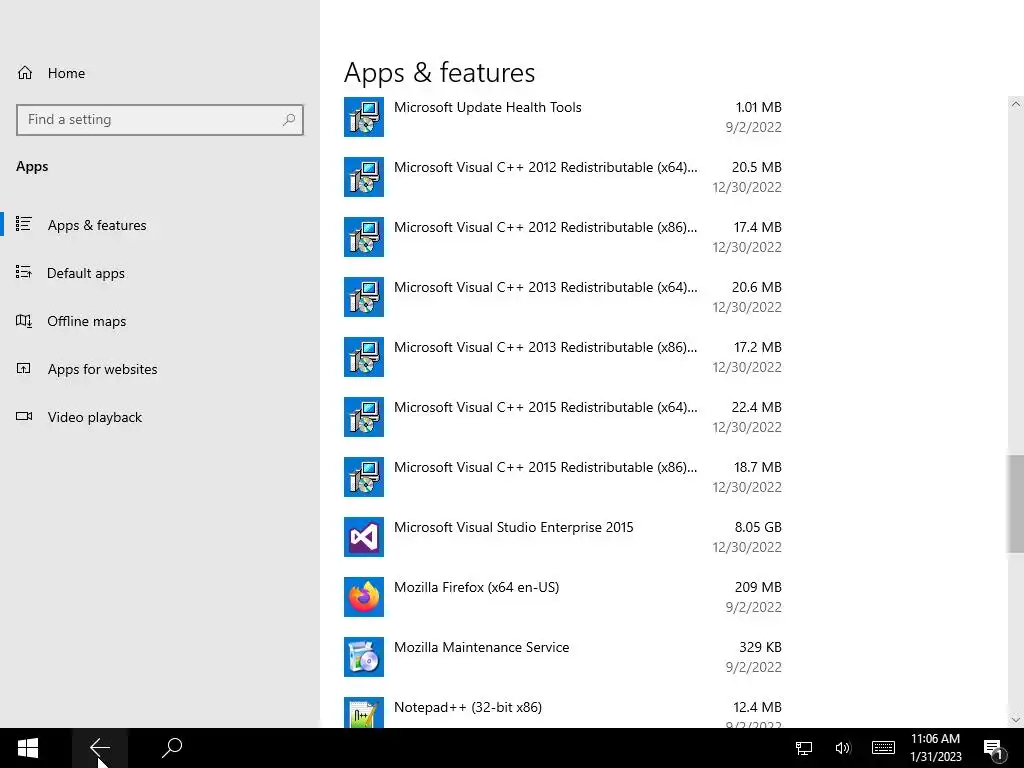Click the scrollbar up arrow

1016,104
